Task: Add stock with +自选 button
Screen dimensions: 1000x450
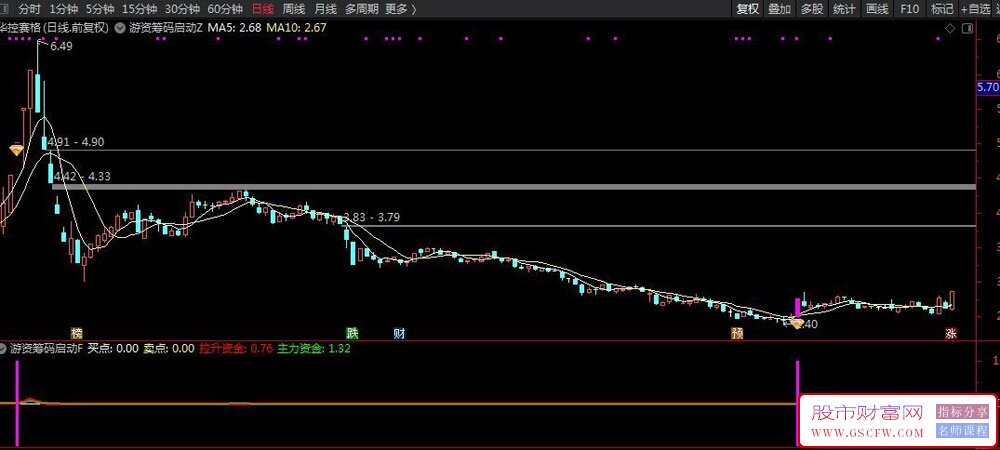Action: point(974,9)
